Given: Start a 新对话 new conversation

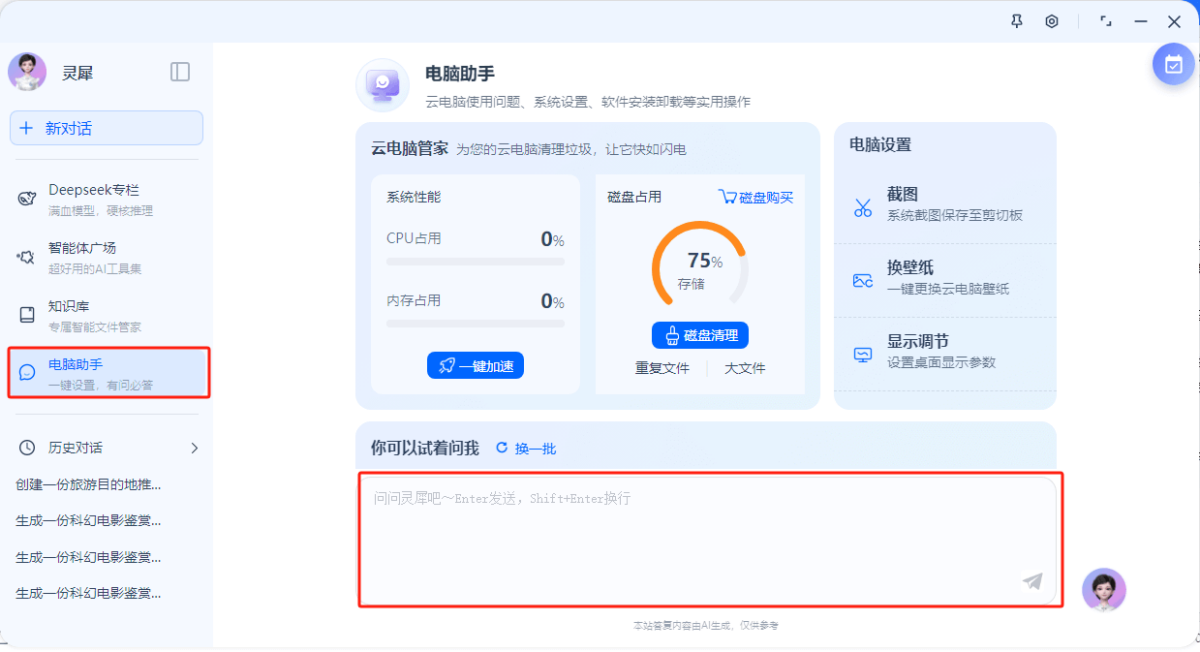Looking at the screenshot, I should [106, 128].
